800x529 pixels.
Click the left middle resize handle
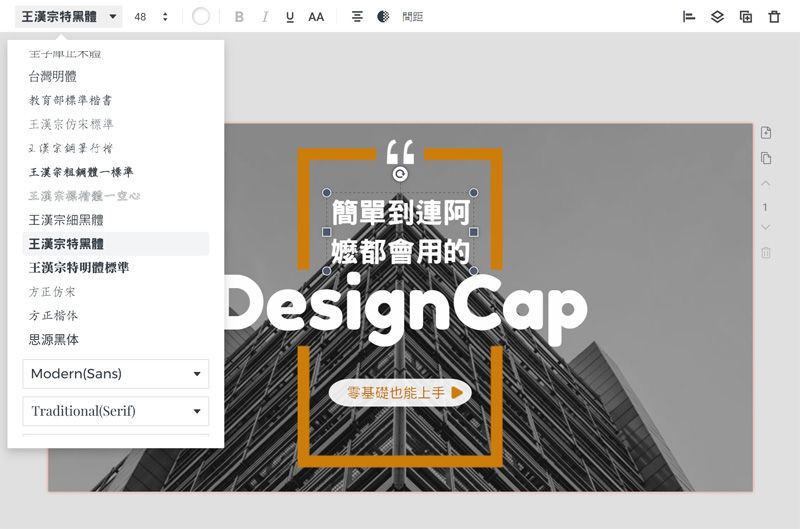(327, 232)
